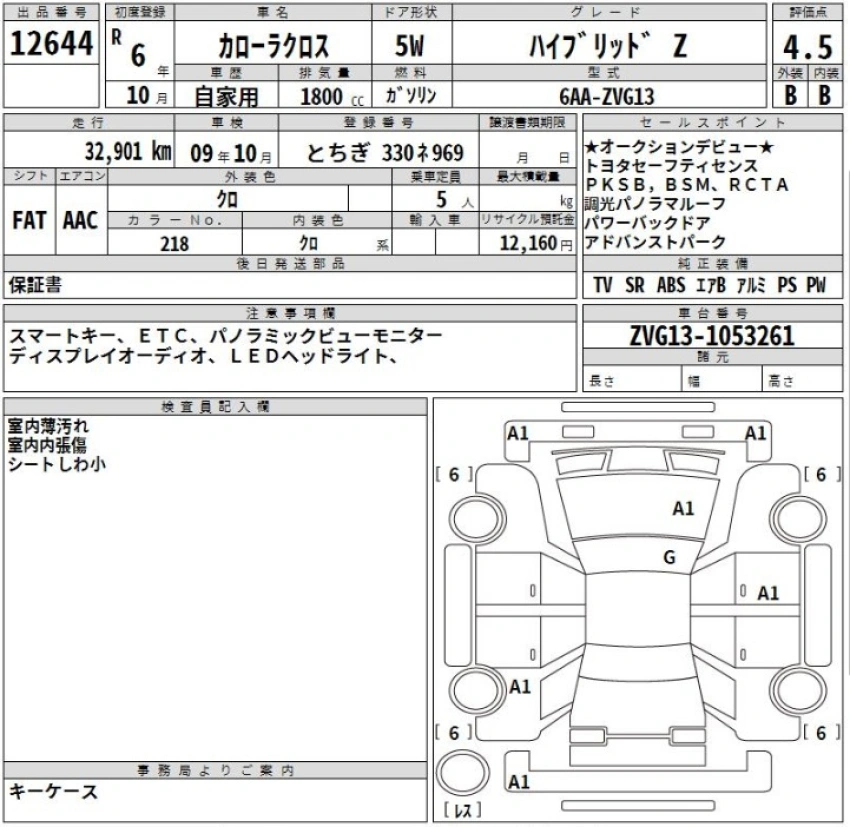The height and width of the screenshot is (827, 850).
Task: Click the interior color value クロ under 内装色
Action: (x=308, y=243)
